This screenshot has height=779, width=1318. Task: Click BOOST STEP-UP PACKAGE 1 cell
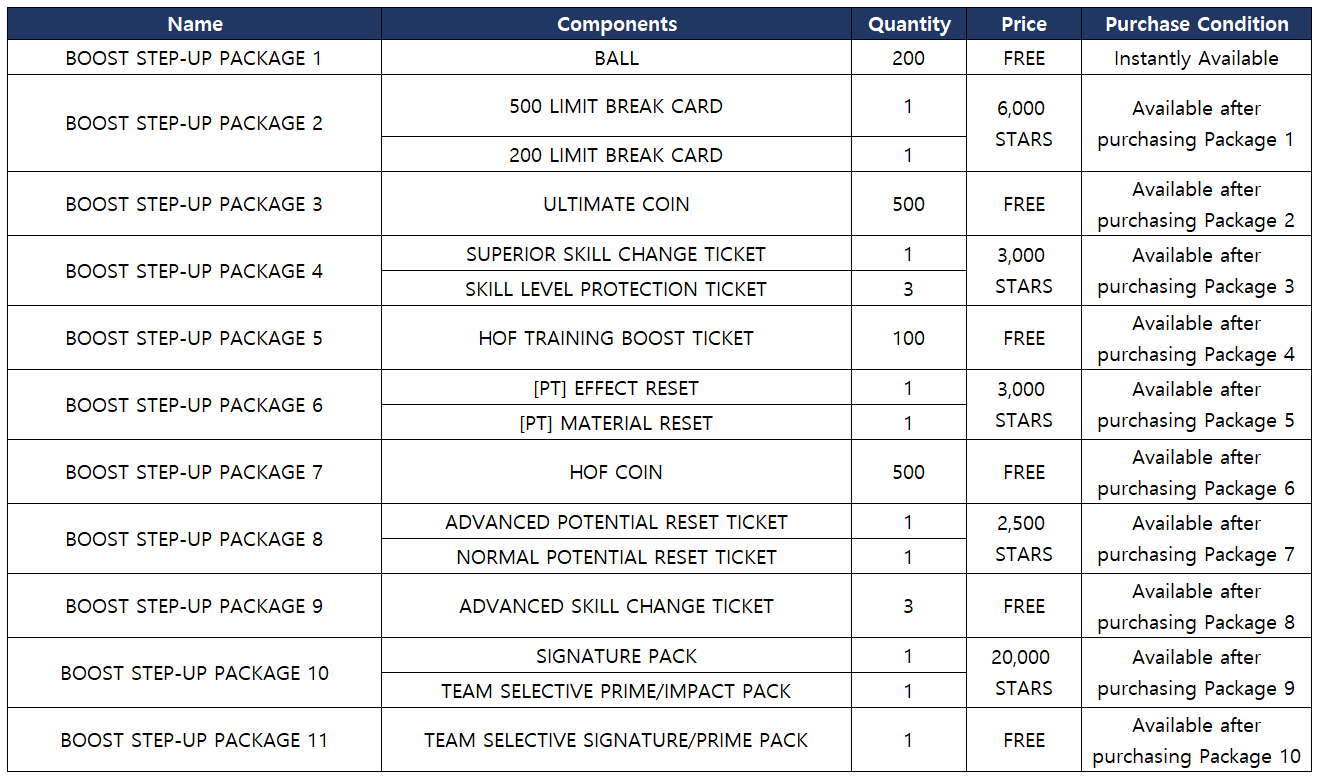pyautogui.click(x=194, y=58)
